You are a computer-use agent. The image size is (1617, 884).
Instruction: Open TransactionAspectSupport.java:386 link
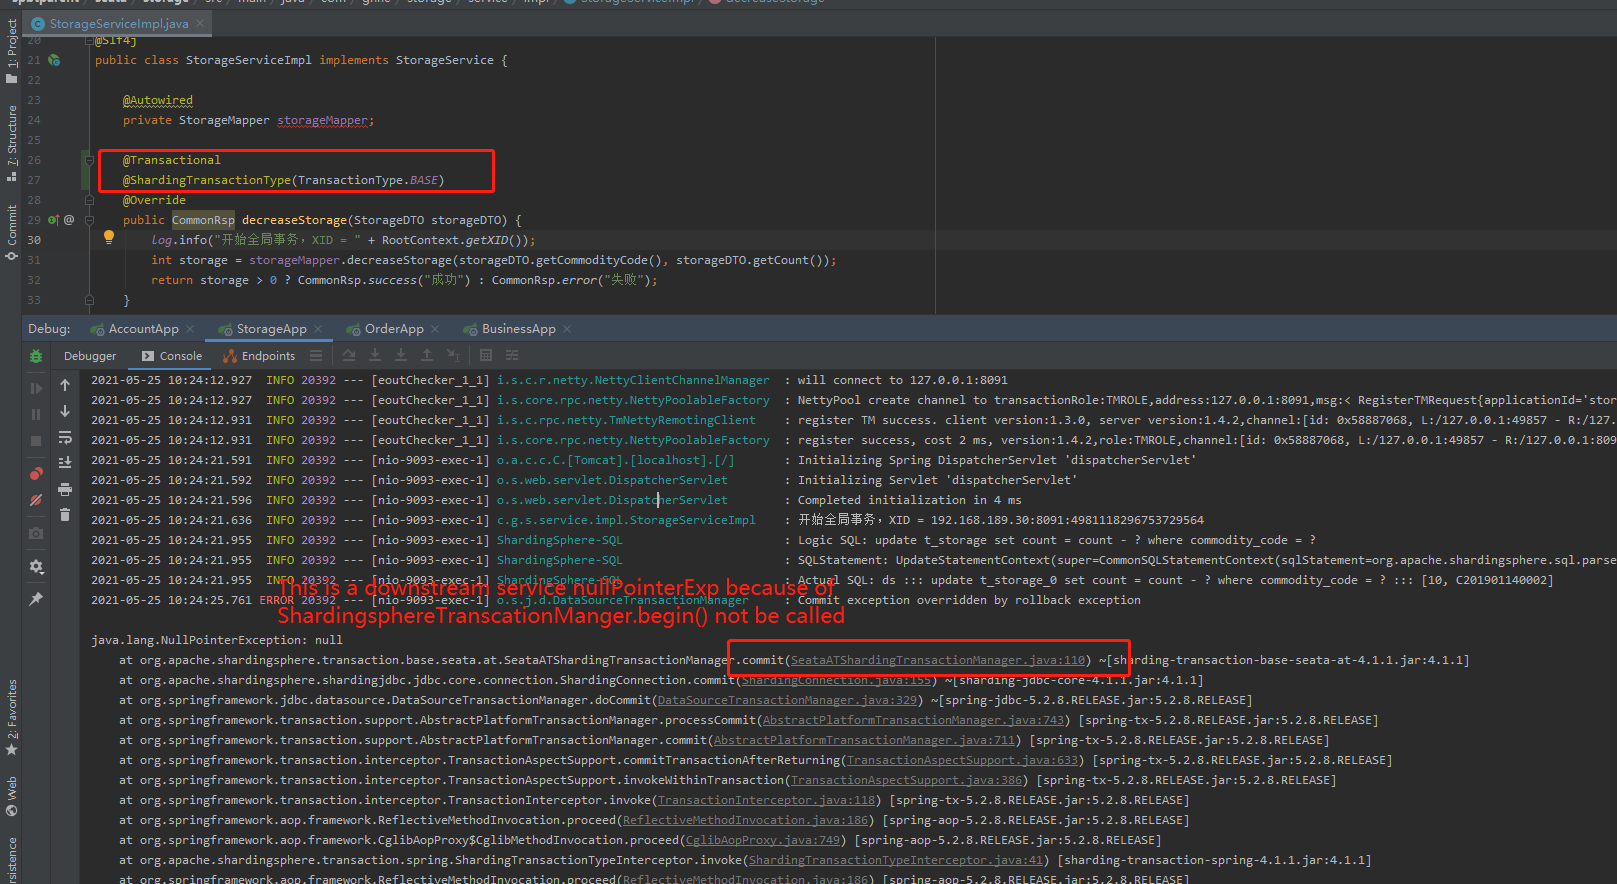(906, 780)
